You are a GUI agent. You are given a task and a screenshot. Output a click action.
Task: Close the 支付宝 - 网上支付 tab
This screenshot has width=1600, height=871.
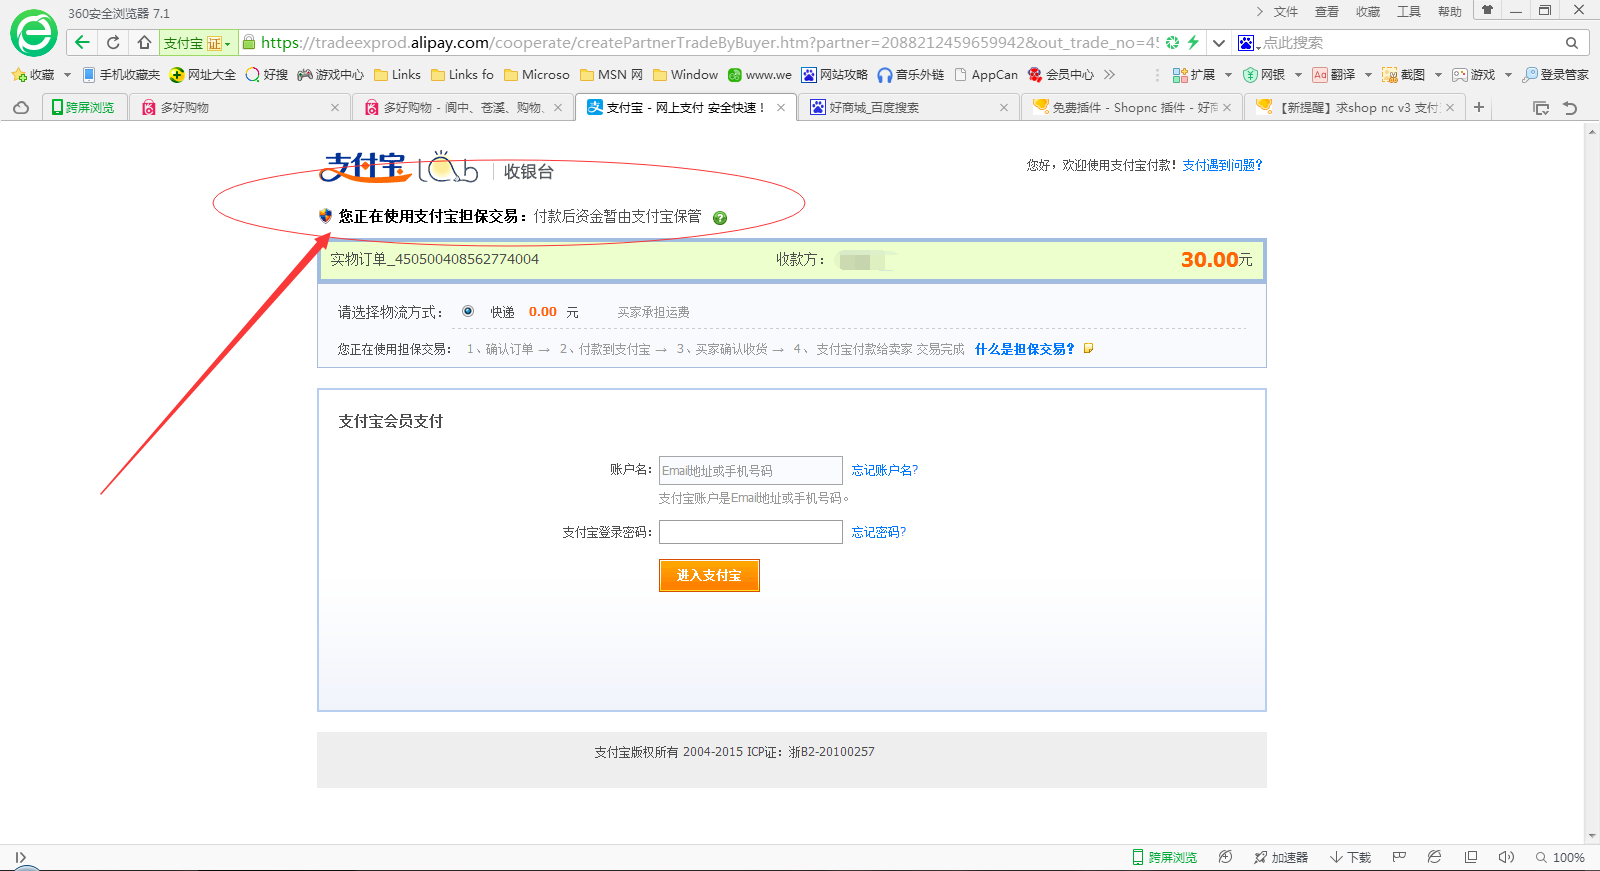(781, 108)
